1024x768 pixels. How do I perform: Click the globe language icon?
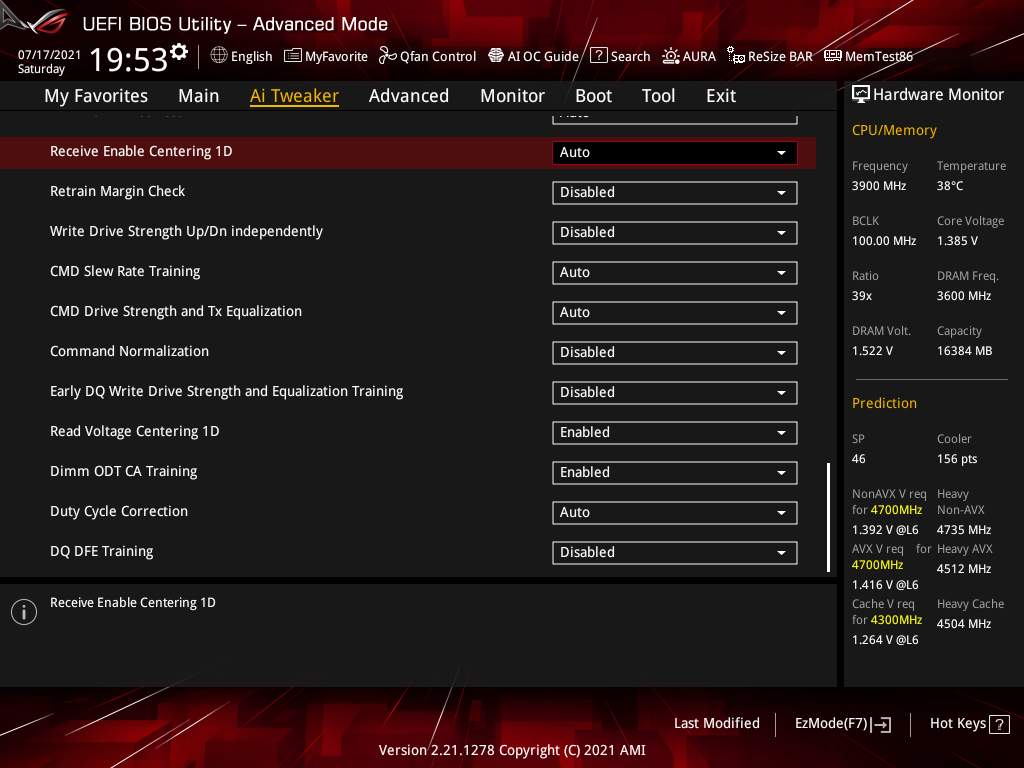(x=219, y=56)
